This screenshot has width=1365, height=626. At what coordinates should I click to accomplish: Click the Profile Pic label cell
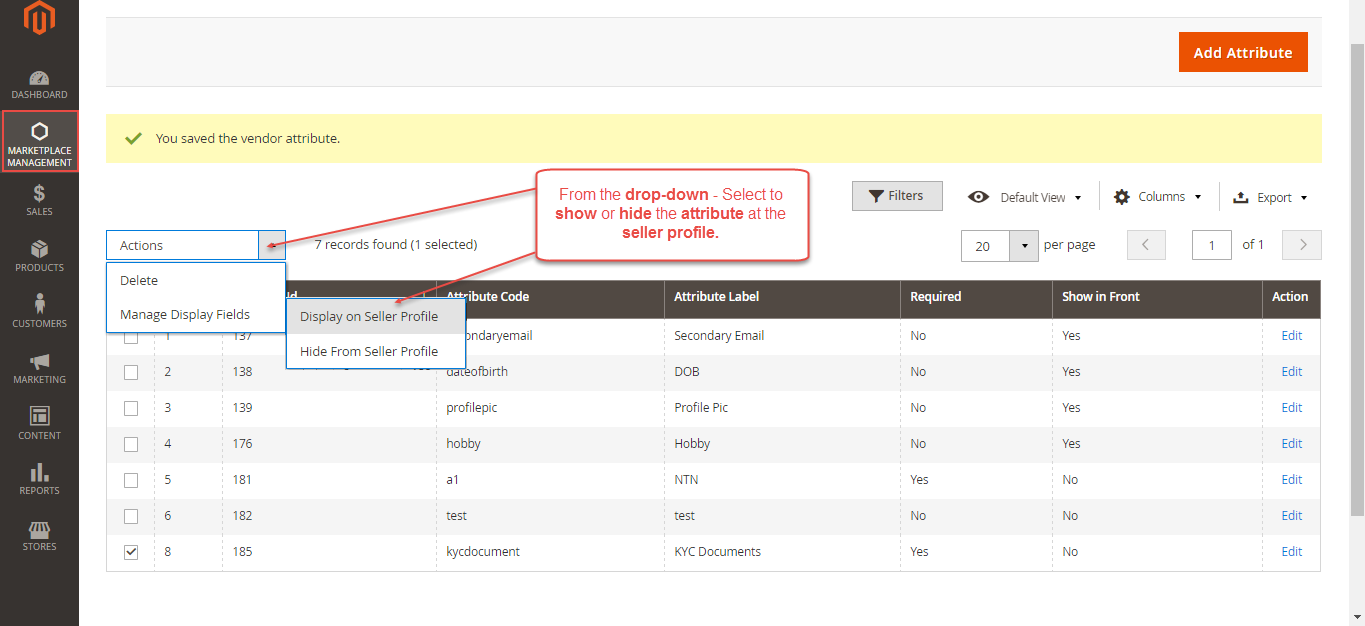[701, 408]
